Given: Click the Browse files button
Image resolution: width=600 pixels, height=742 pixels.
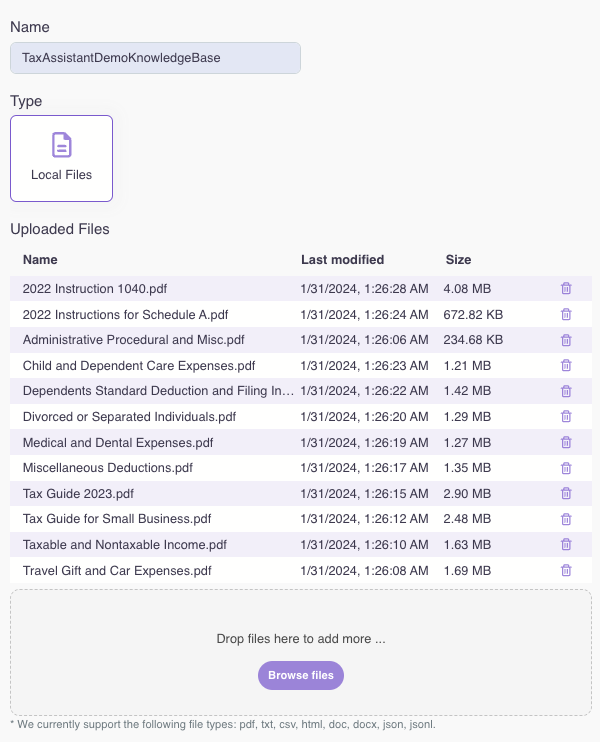Looking at the screenshot, I should tap(301, 676).
